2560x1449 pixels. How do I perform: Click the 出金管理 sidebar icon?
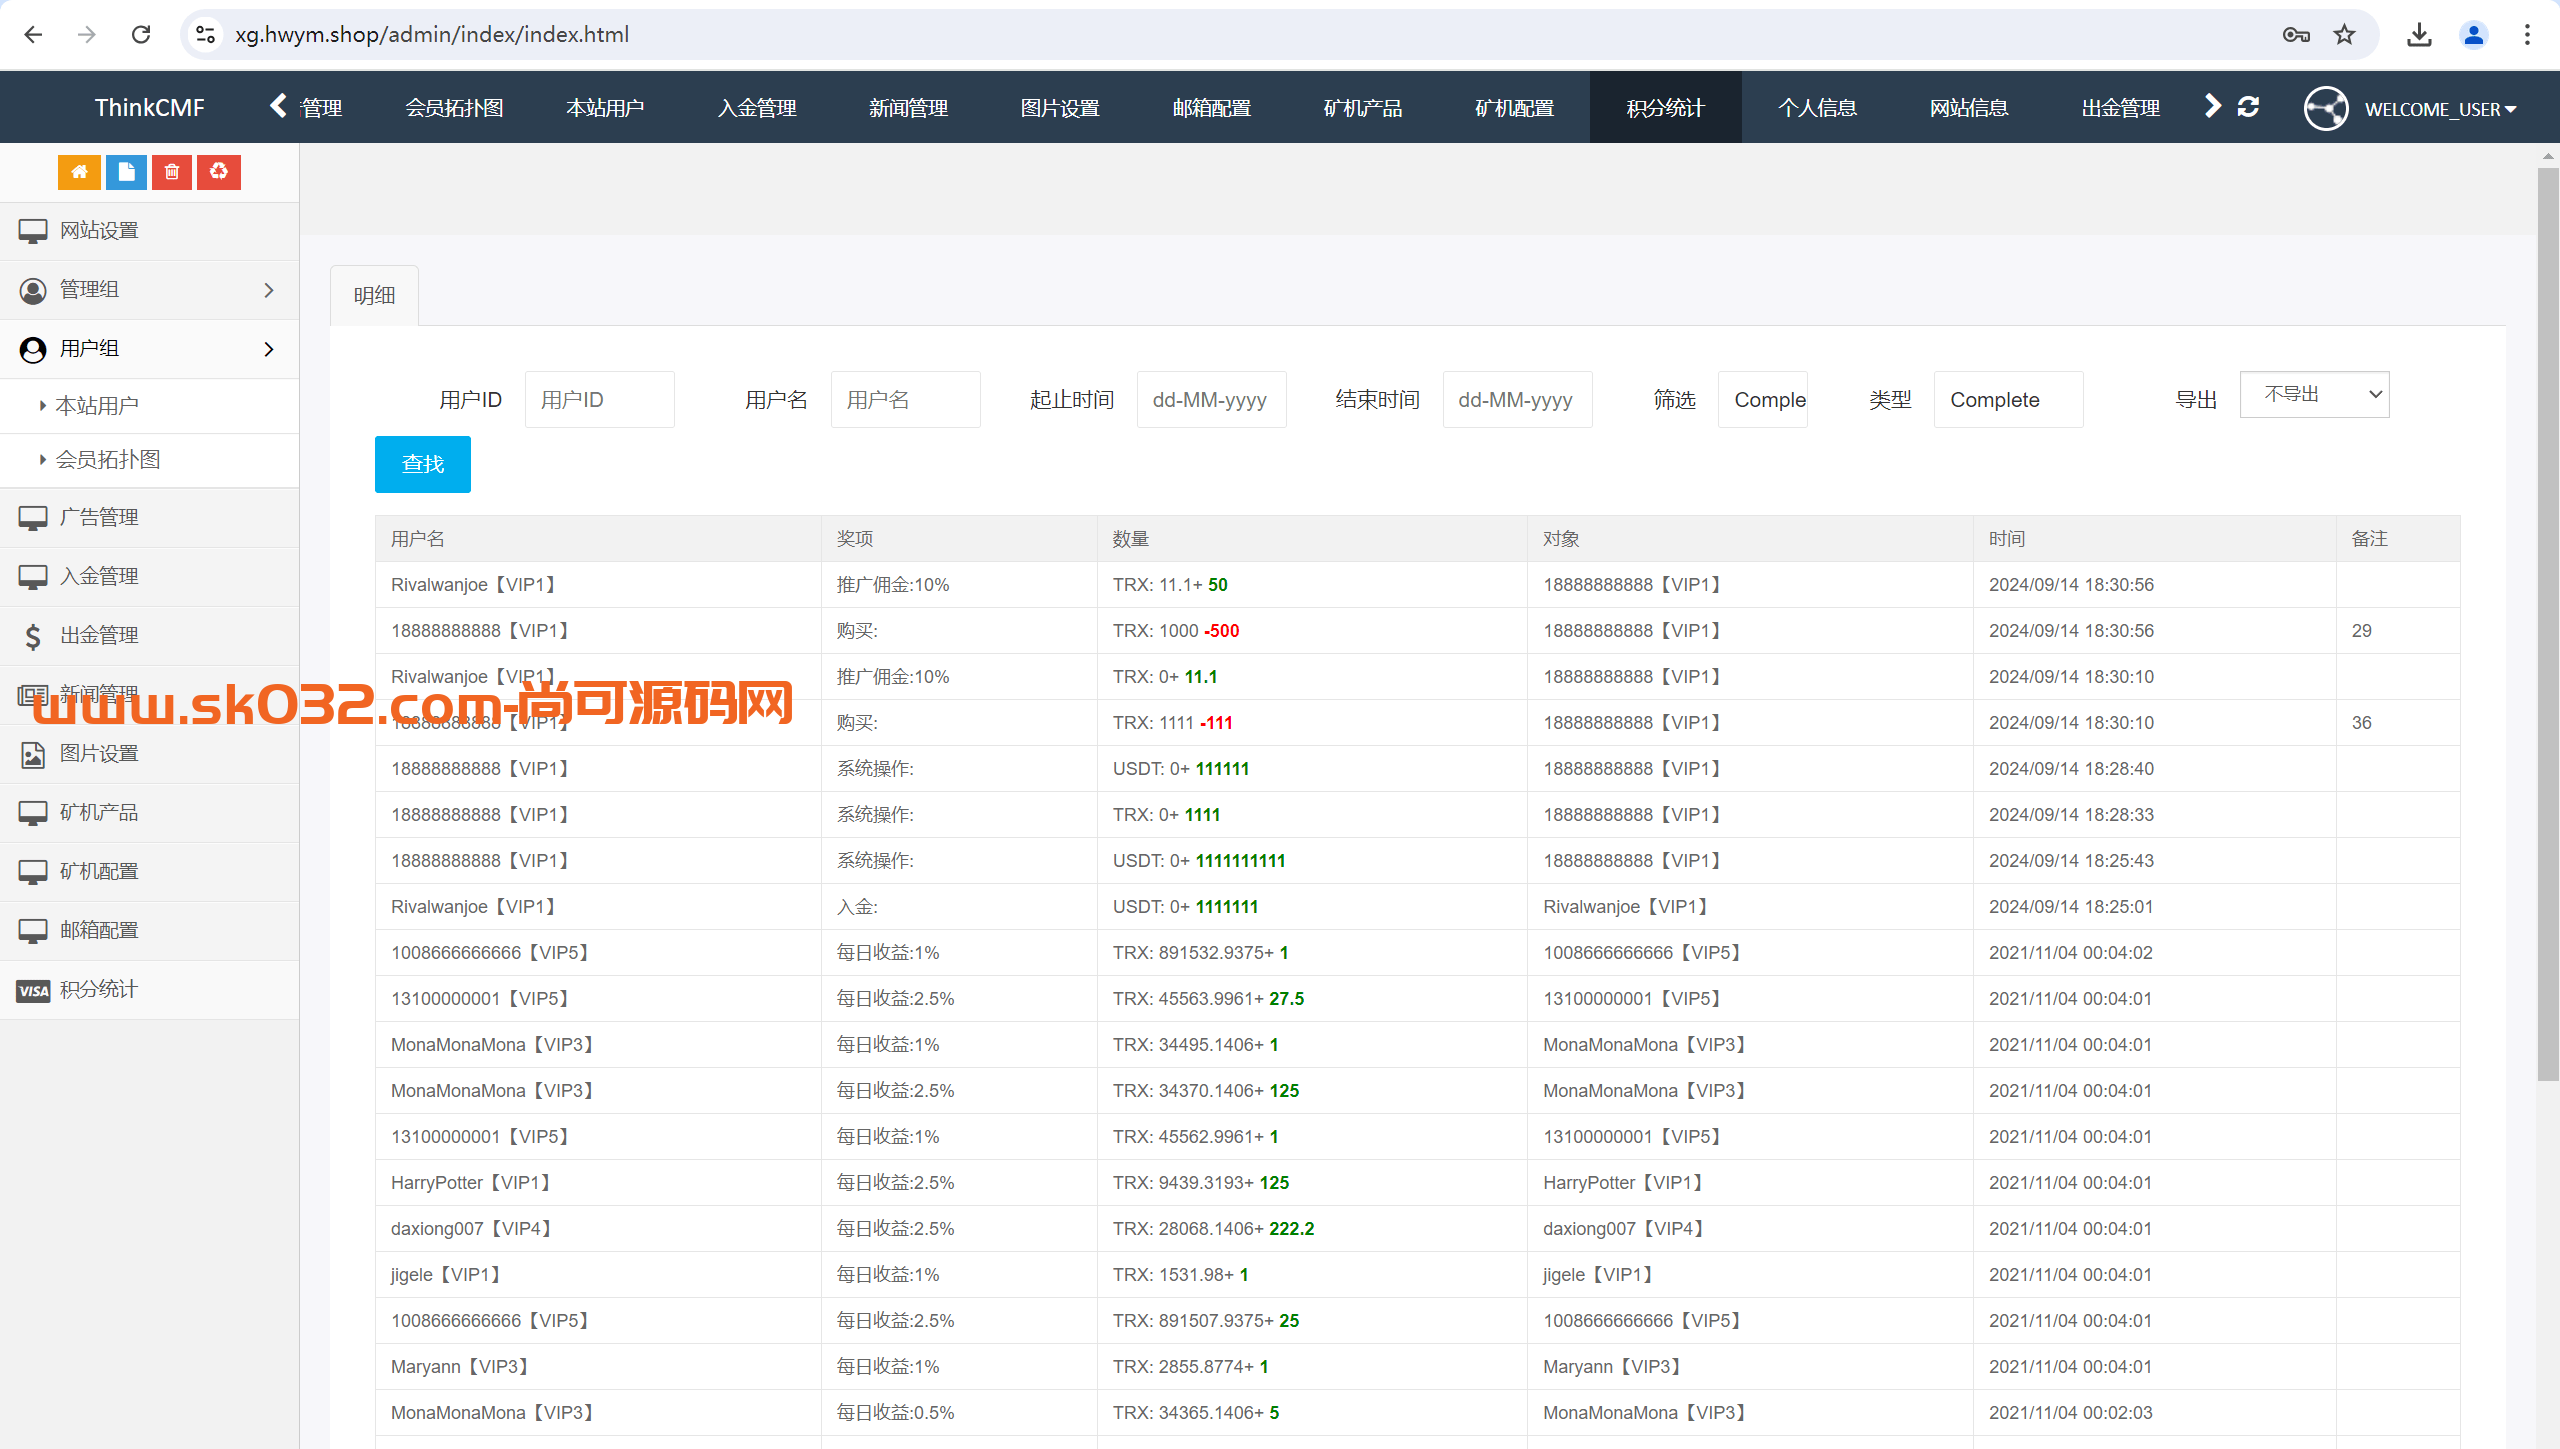(x=35, y=633)
